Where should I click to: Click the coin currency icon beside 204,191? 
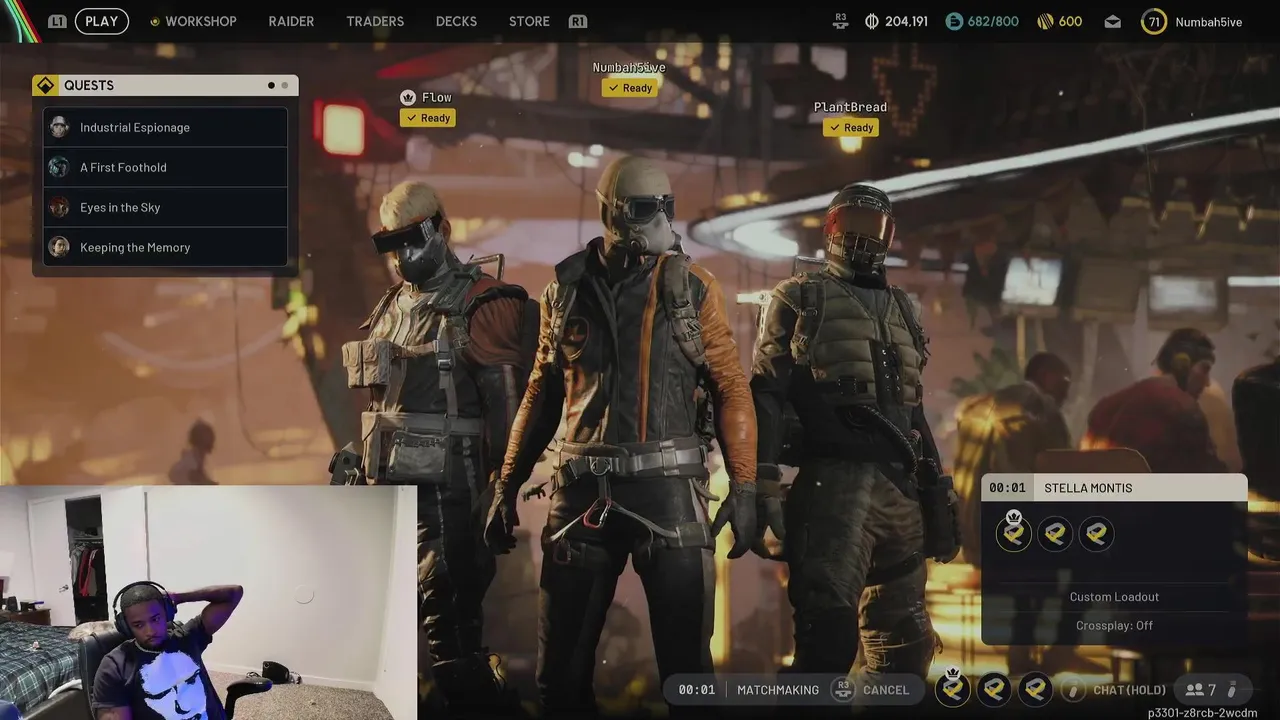click(871, 21)
